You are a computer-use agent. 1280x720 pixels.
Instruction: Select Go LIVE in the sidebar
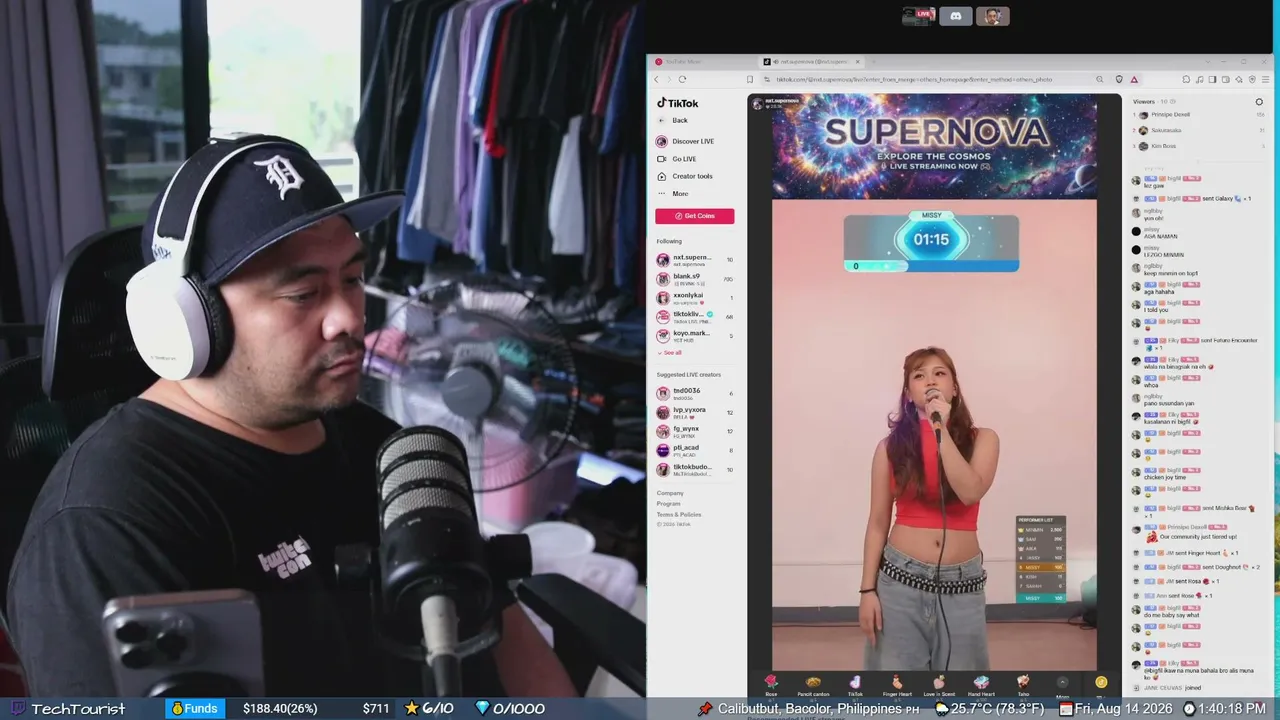click(x=676, y=159)
